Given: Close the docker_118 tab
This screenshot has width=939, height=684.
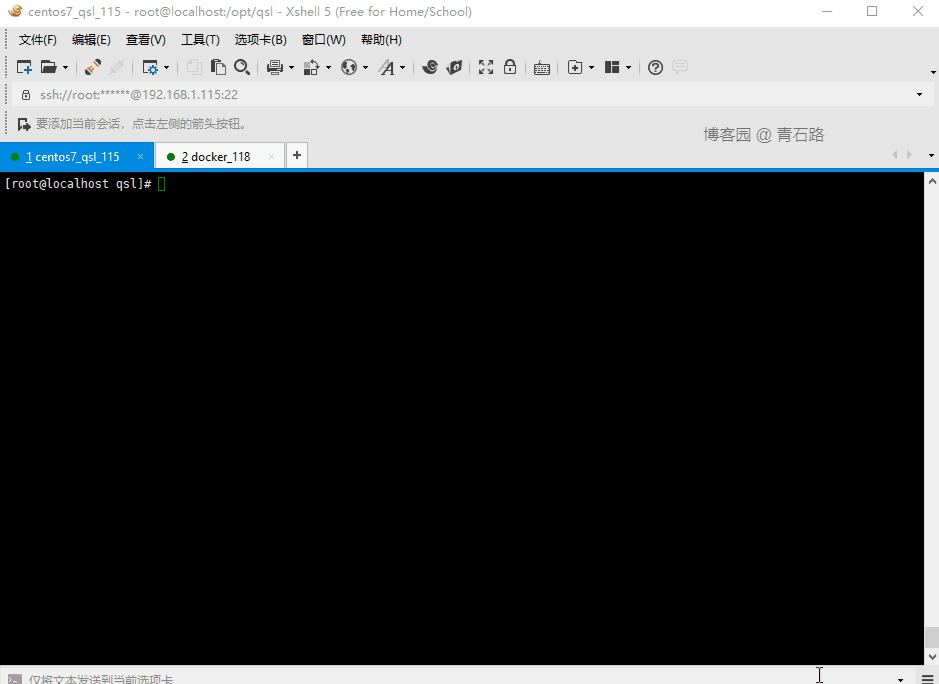Looking at the screenshot, I should (271, 156).
